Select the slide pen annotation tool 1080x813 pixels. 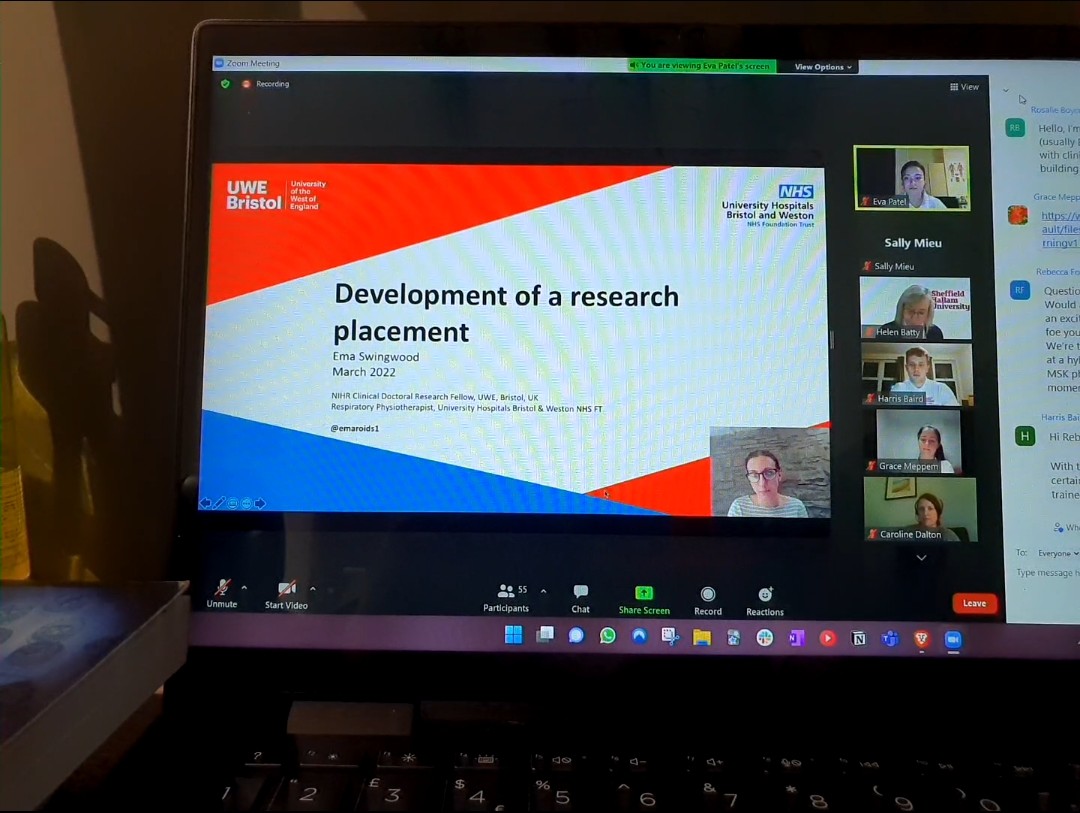tap(219, 504)
